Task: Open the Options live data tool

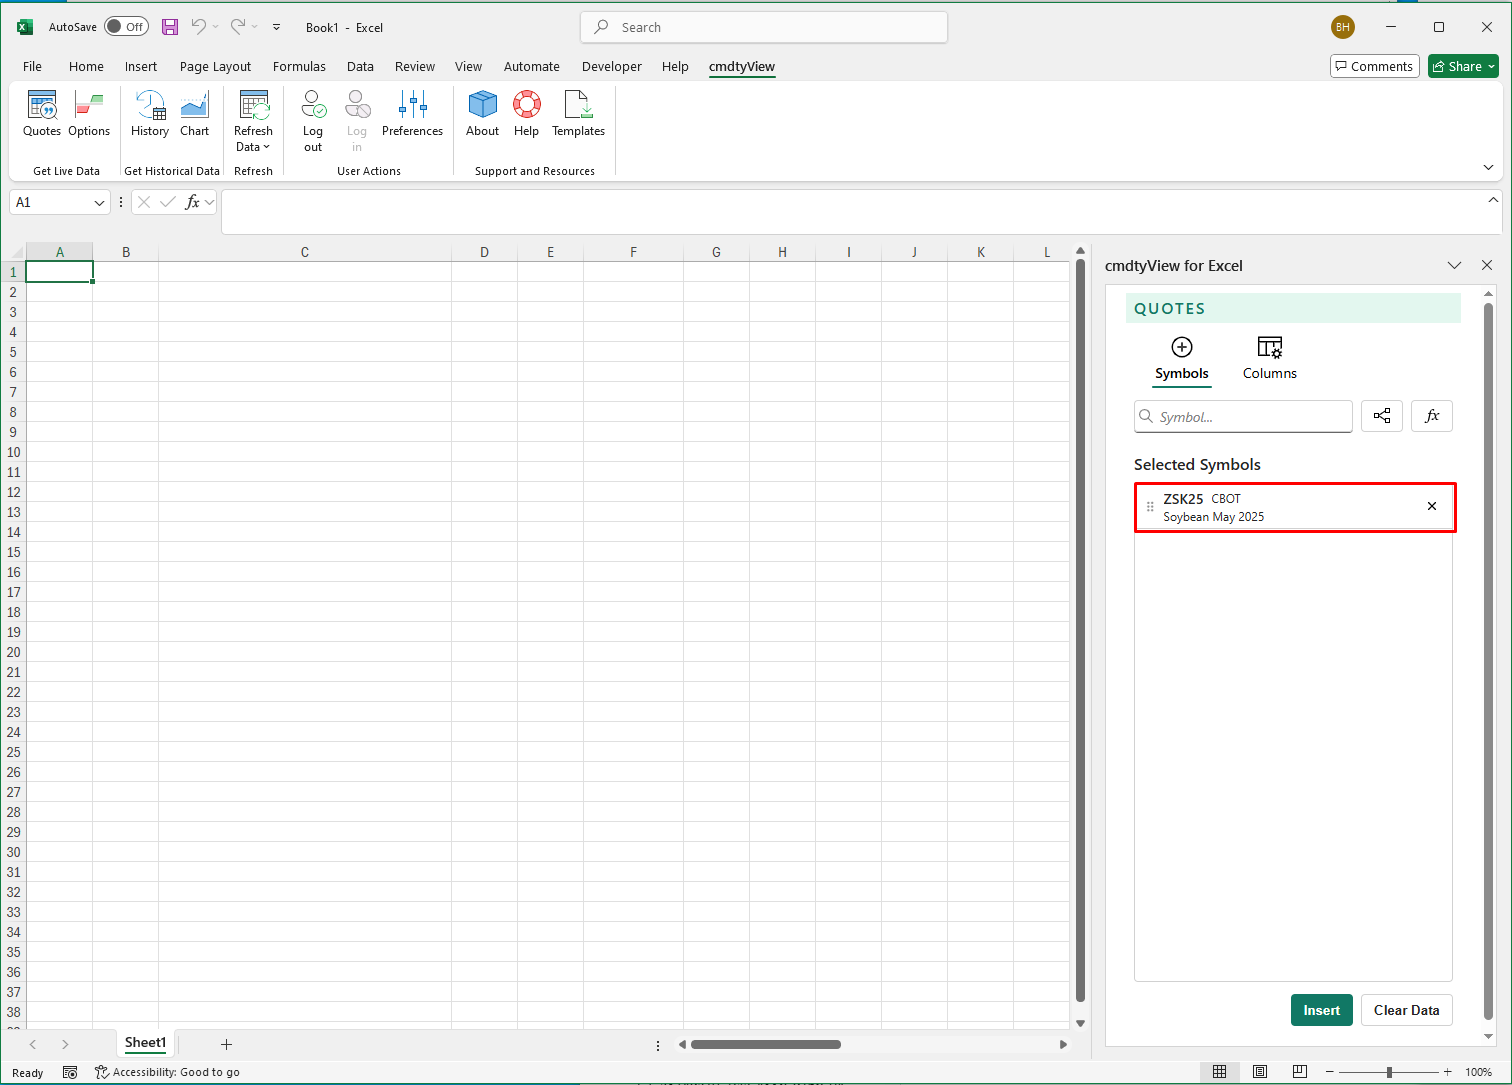Action: [x=89, y=114]
